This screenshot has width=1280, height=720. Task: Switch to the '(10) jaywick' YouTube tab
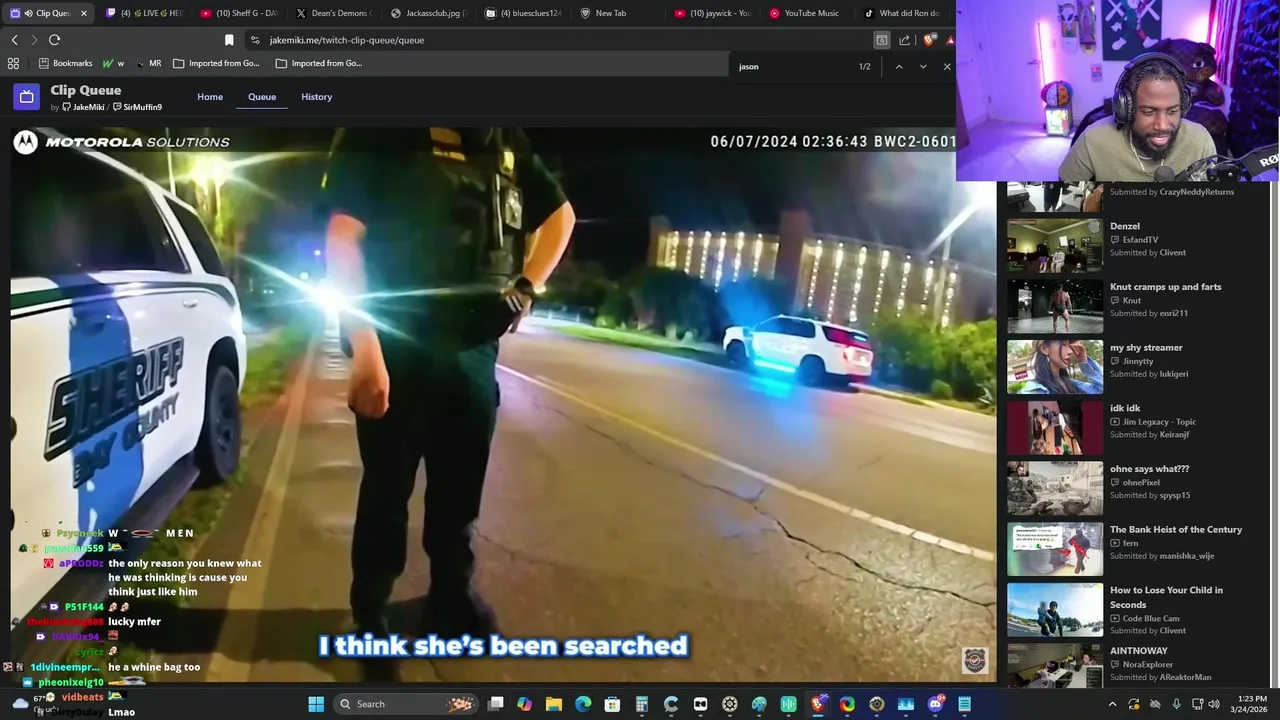coord(713,13)
